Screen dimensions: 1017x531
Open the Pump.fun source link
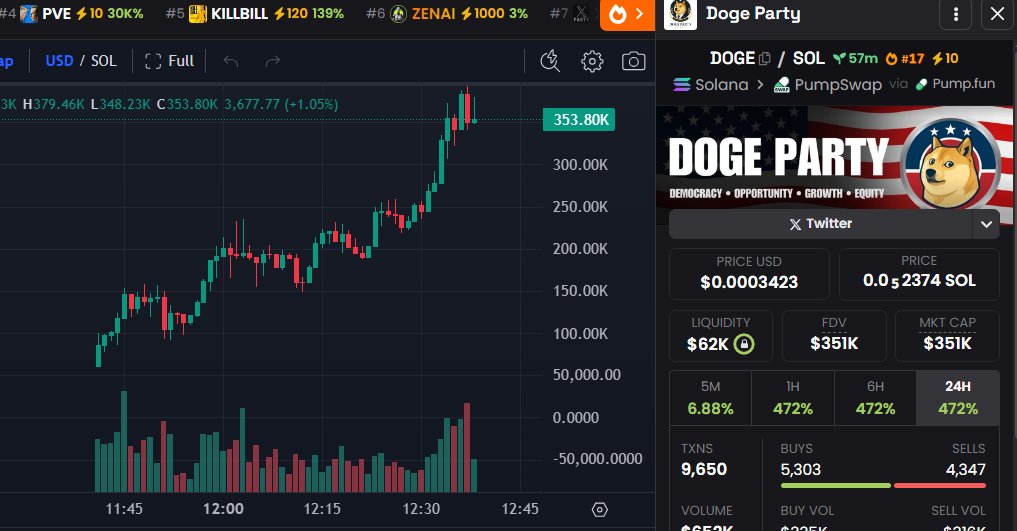click(x=955, y=84)
